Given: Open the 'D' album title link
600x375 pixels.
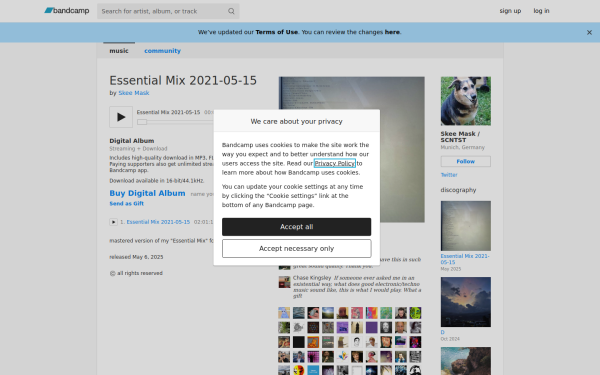Looking at the screenshot, I should 442,333.
